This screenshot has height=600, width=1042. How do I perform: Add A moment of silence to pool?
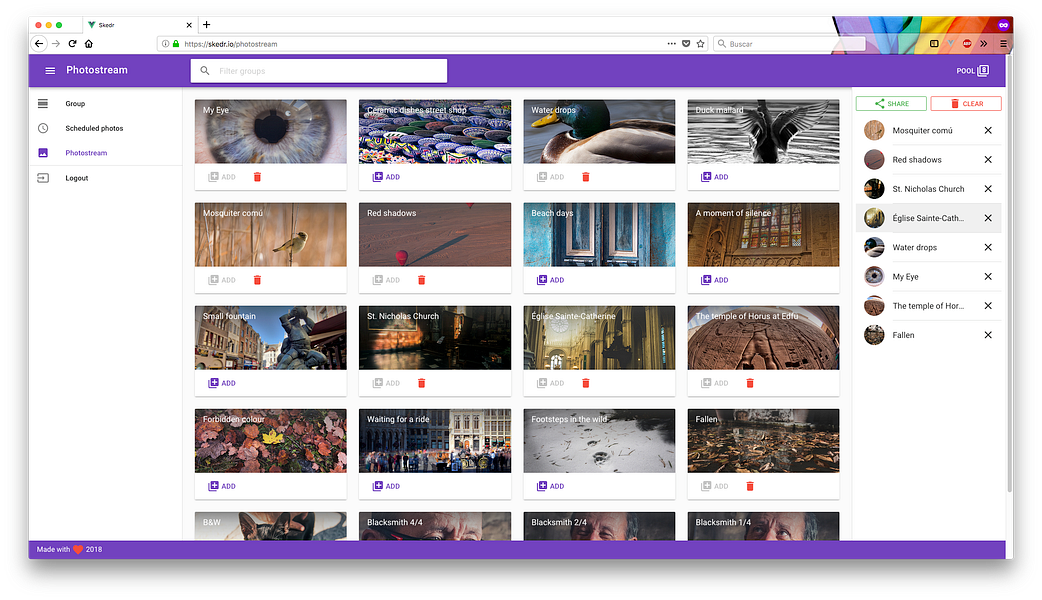pyautogui.click(x=714, y=280)
